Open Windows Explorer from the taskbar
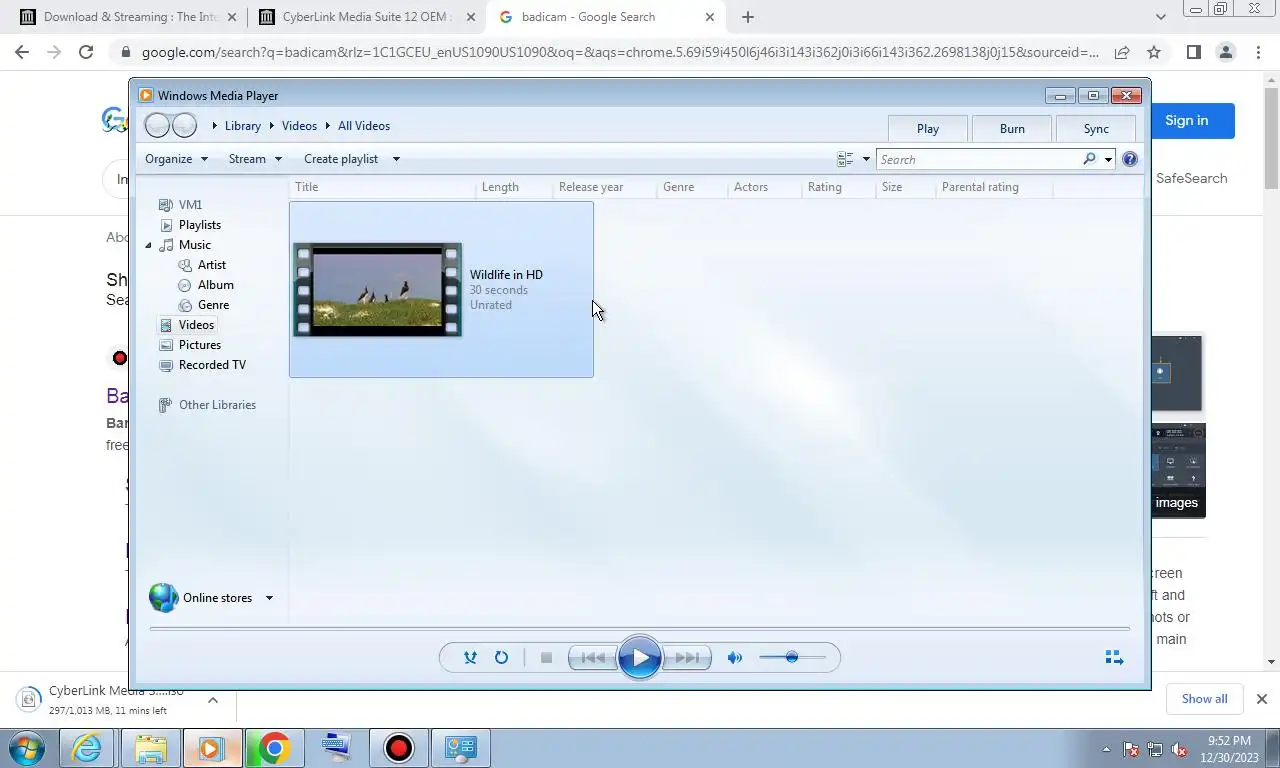The width and height of the screenshot is (1280, 768). click(150, 748)
